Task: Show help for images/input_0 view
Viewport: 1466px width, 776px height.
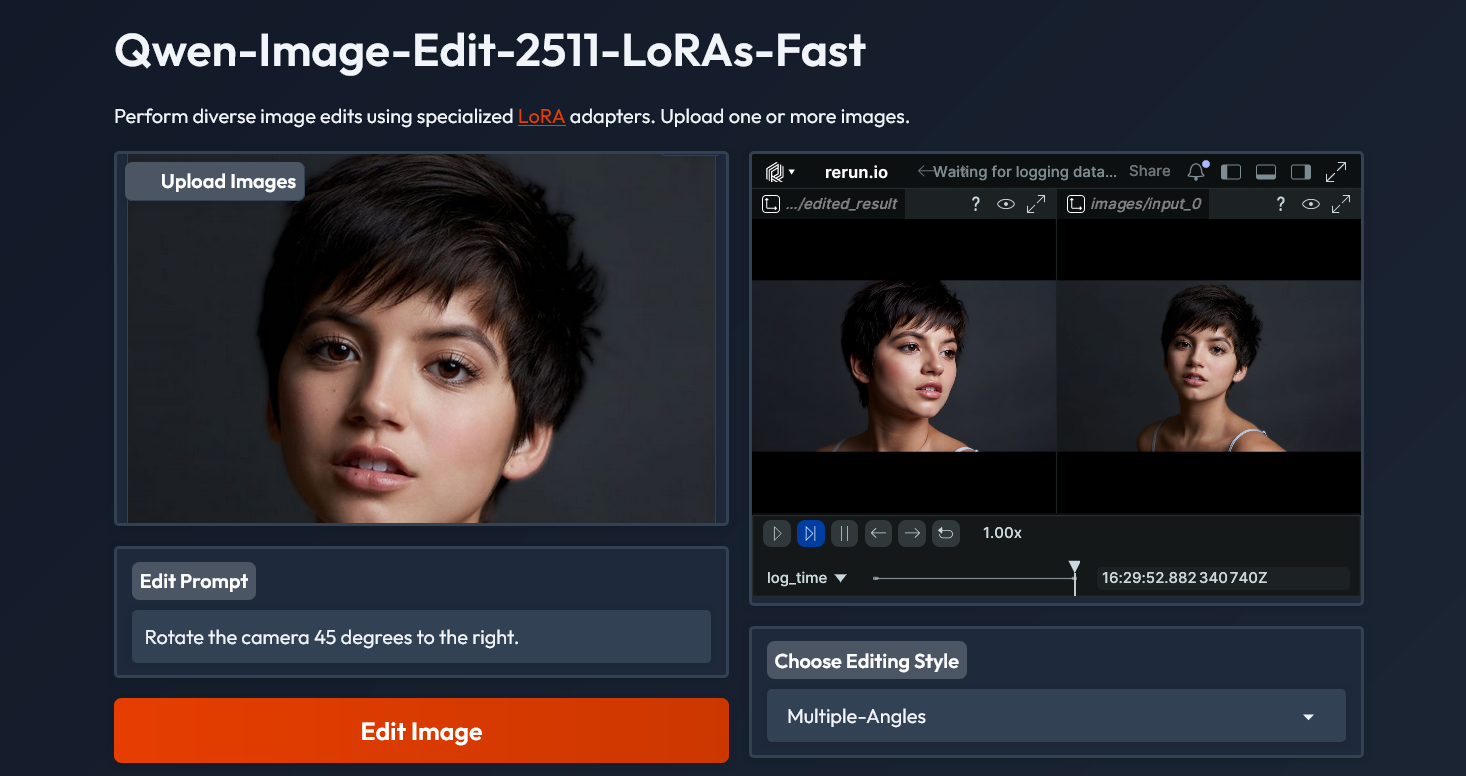Action: [x=1280, y=204]
